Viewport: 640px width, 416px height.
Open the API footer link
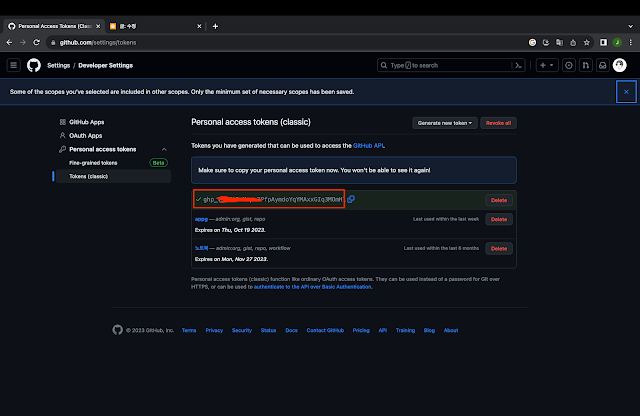coord(382,330)
